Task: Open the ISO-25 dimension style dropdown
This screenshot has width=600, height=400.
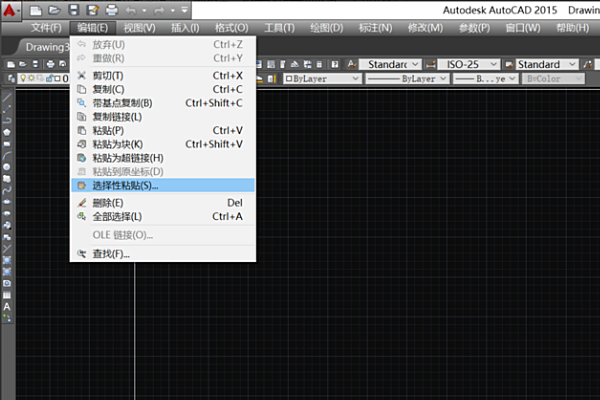Action: (469, 64)
